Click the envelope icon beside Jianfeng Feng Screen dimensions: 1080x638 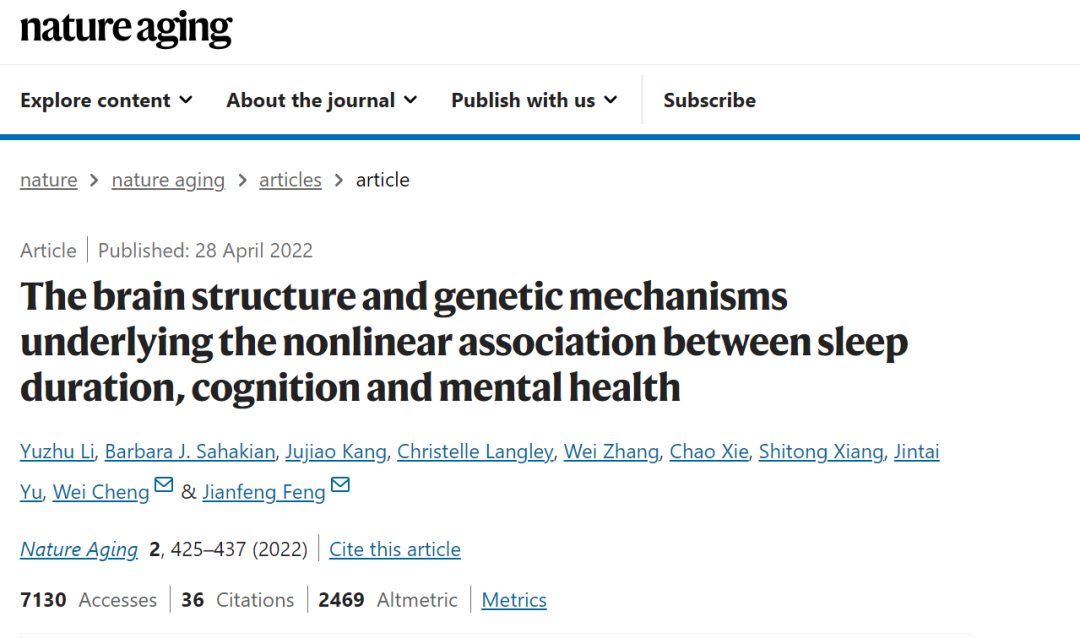340,484
